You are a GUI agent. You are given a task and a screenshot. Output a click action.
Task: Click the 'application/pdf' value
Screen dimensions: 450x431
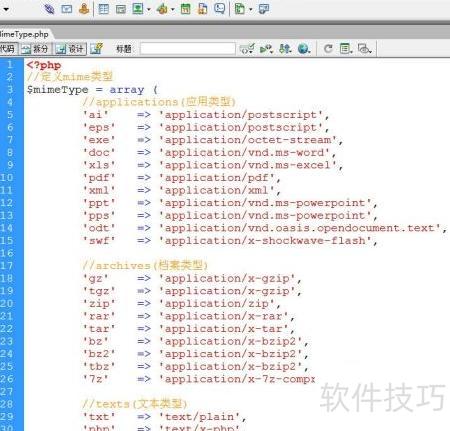217,178
